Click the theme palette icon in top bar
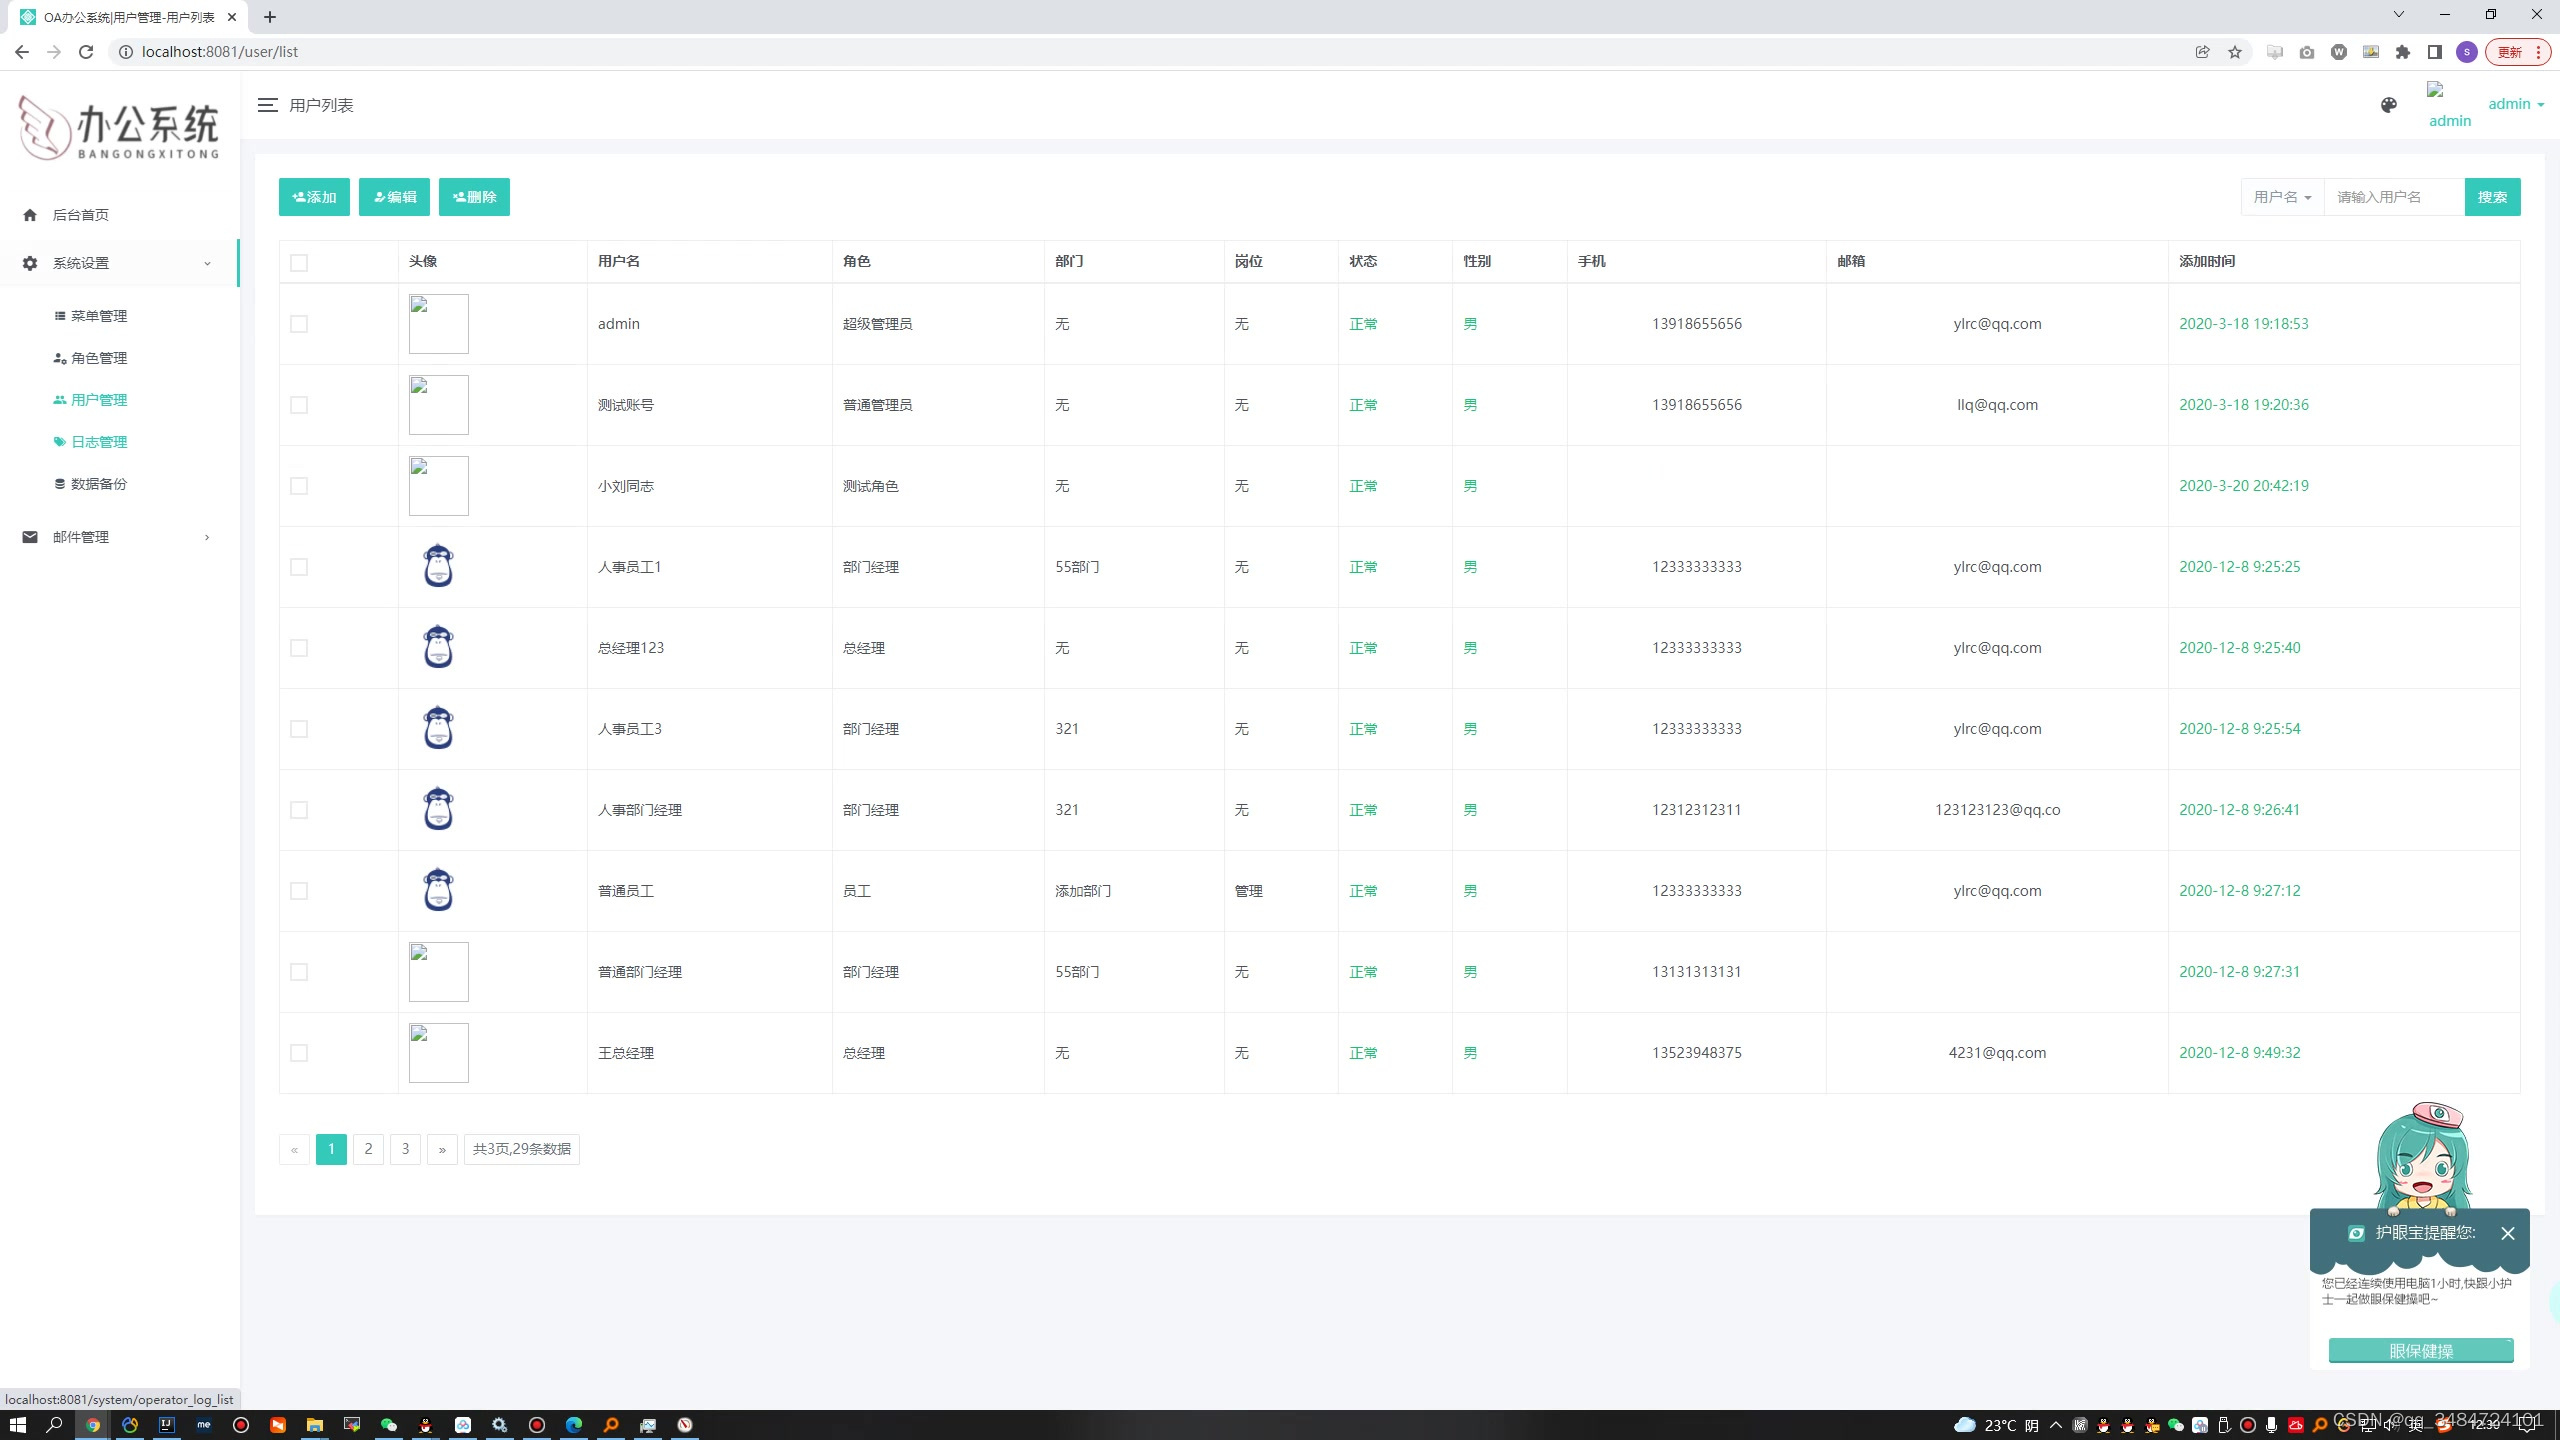Image resolution: width=2560 pixels, height=1440 pixels. coord(2388,104)
